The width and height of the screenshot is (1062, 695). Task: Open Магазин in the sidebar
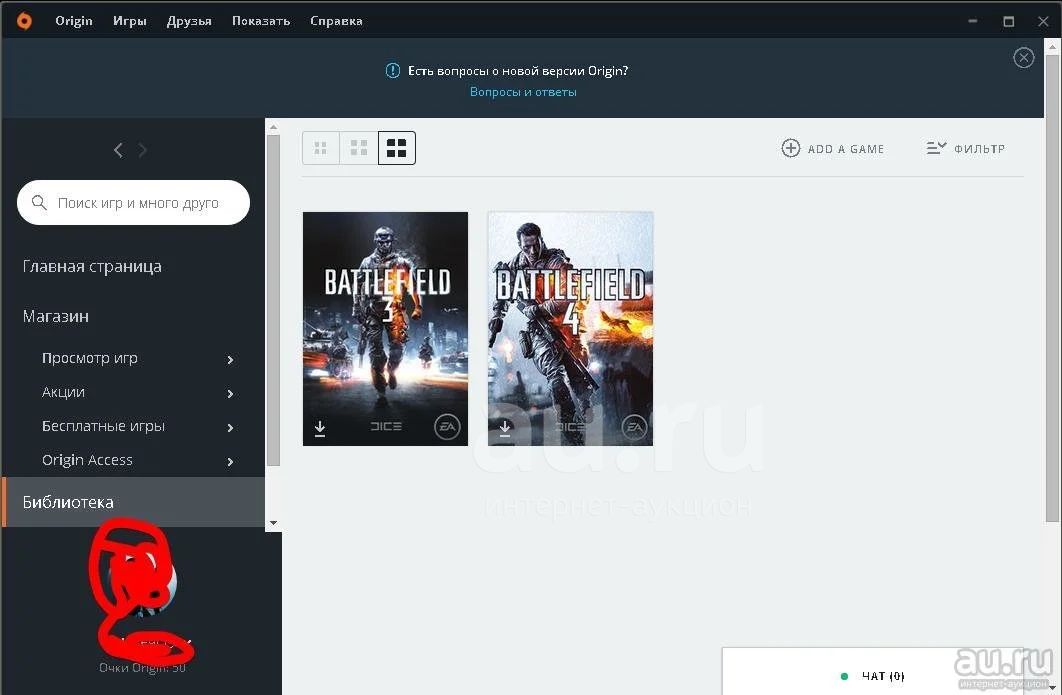56,316
